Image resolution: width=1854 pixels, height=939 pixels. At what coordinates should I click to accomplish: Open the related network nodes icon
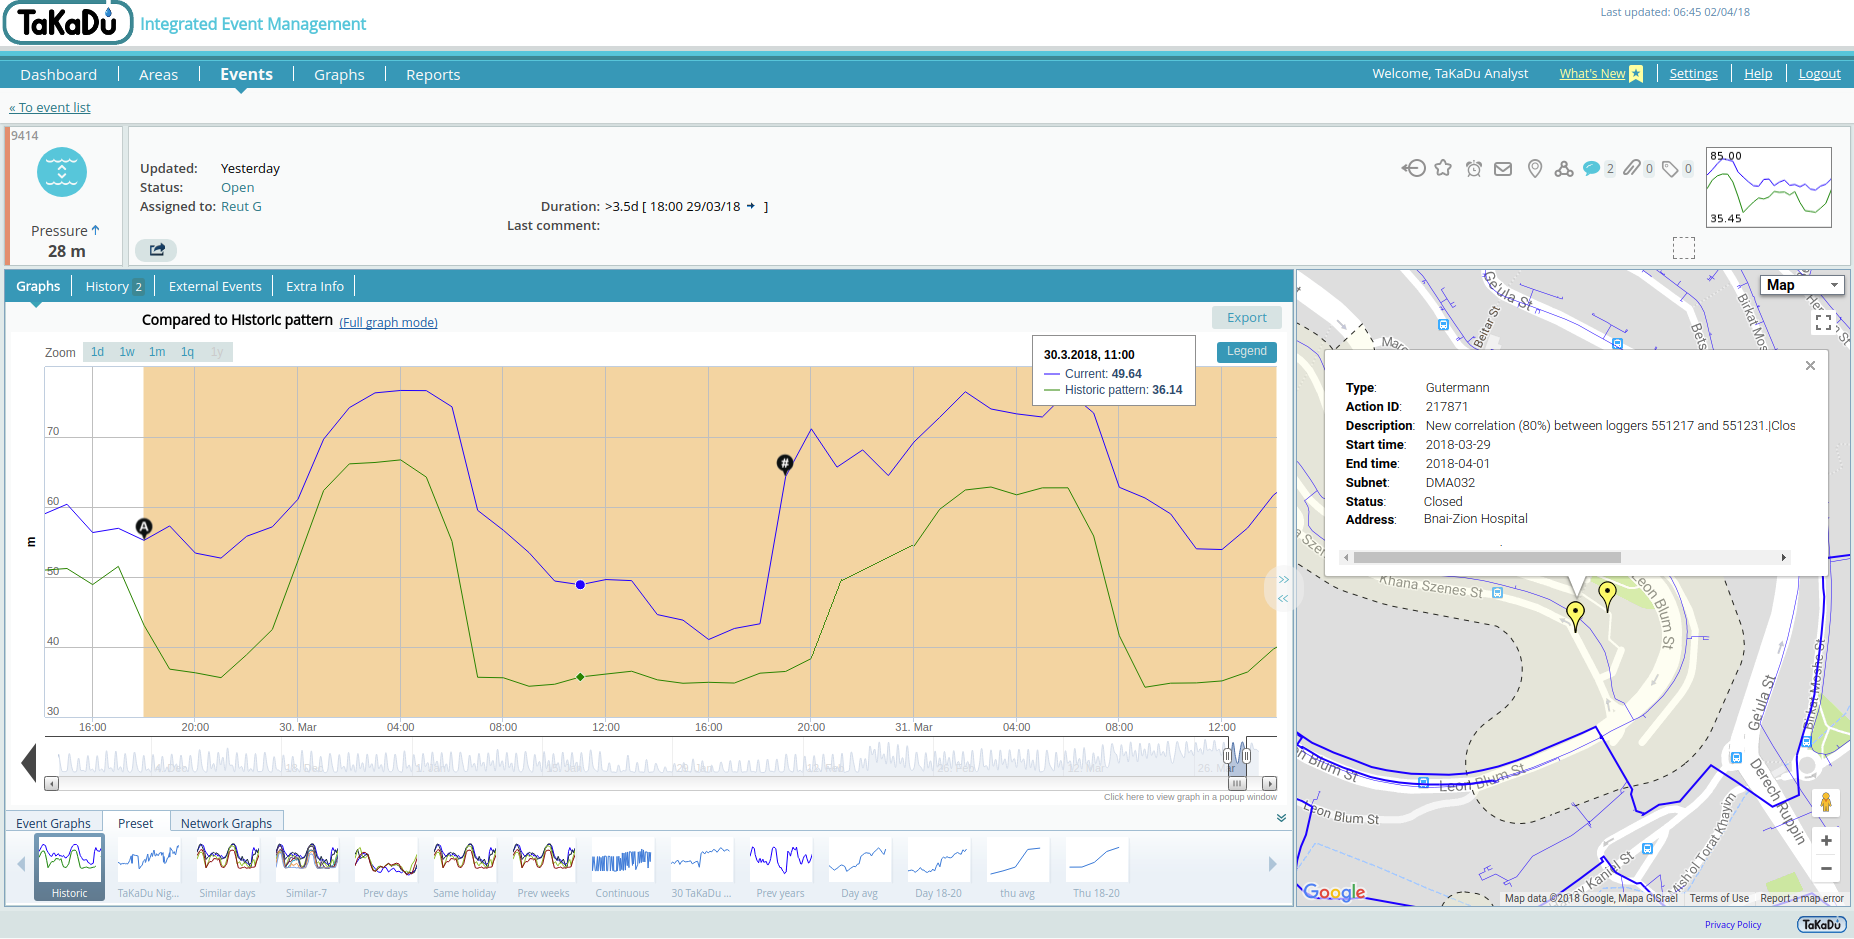(1564, 169)
